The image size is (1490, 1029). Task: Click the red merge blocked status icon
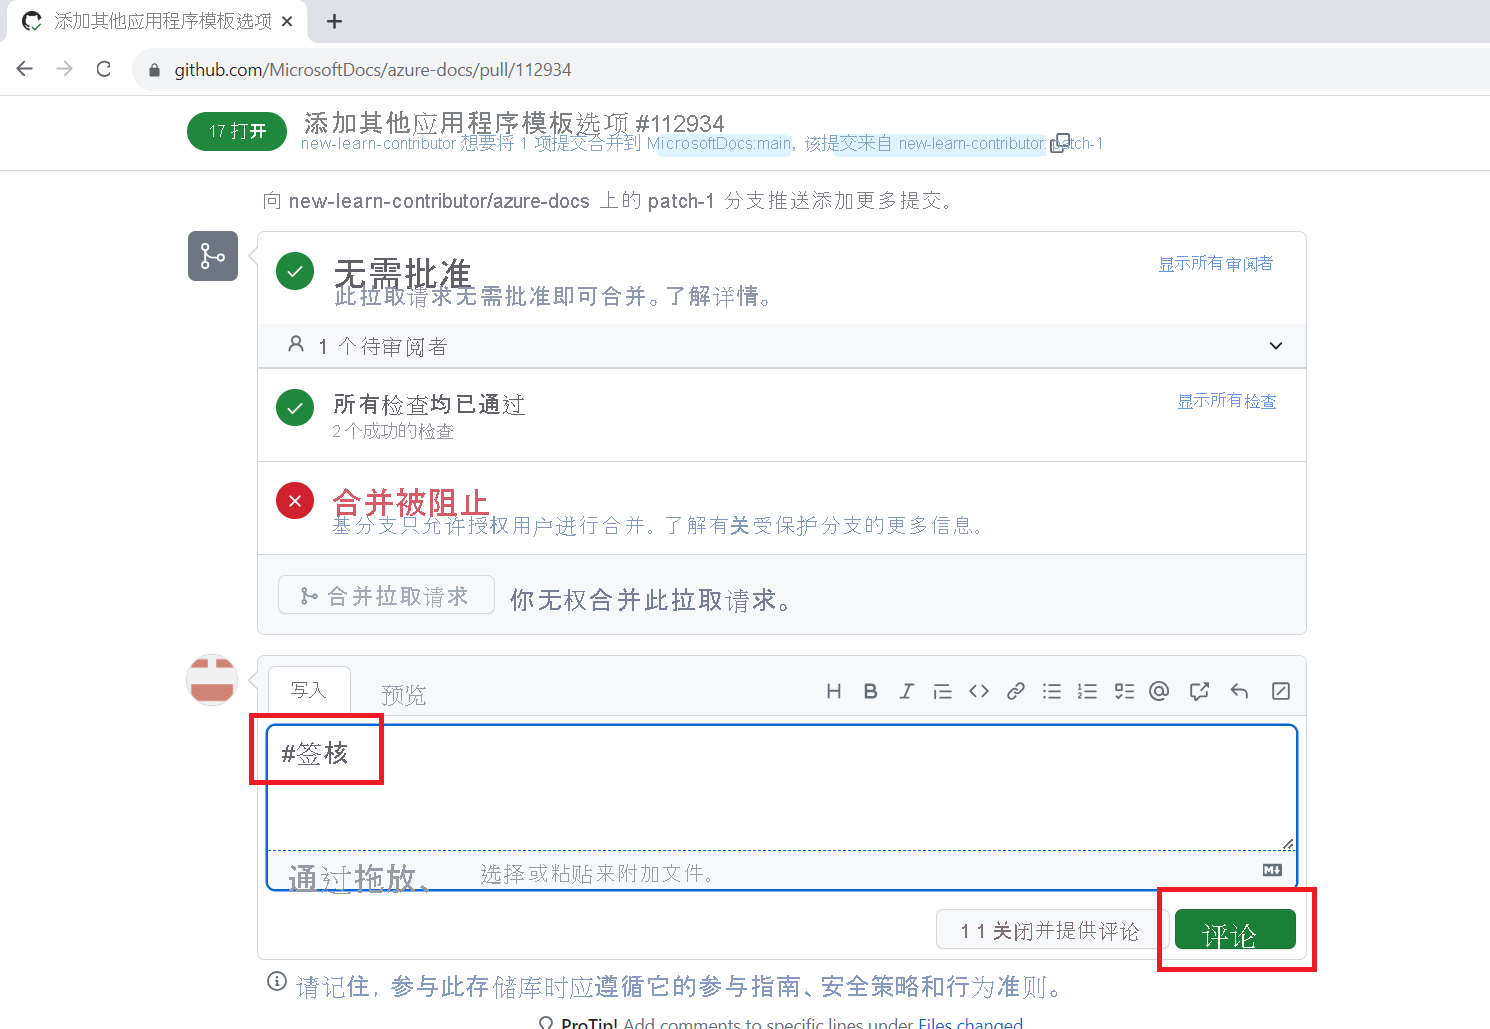[x=295, y=501]
